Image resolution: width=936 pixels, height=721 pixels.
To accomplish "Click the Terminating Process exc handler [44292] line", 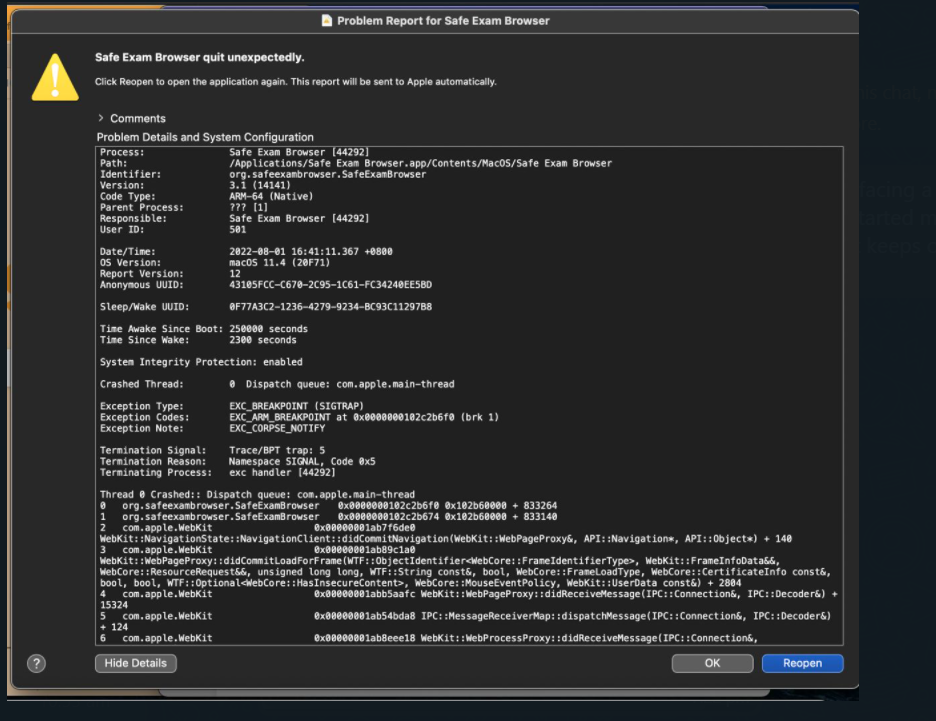I will (218, 472).
